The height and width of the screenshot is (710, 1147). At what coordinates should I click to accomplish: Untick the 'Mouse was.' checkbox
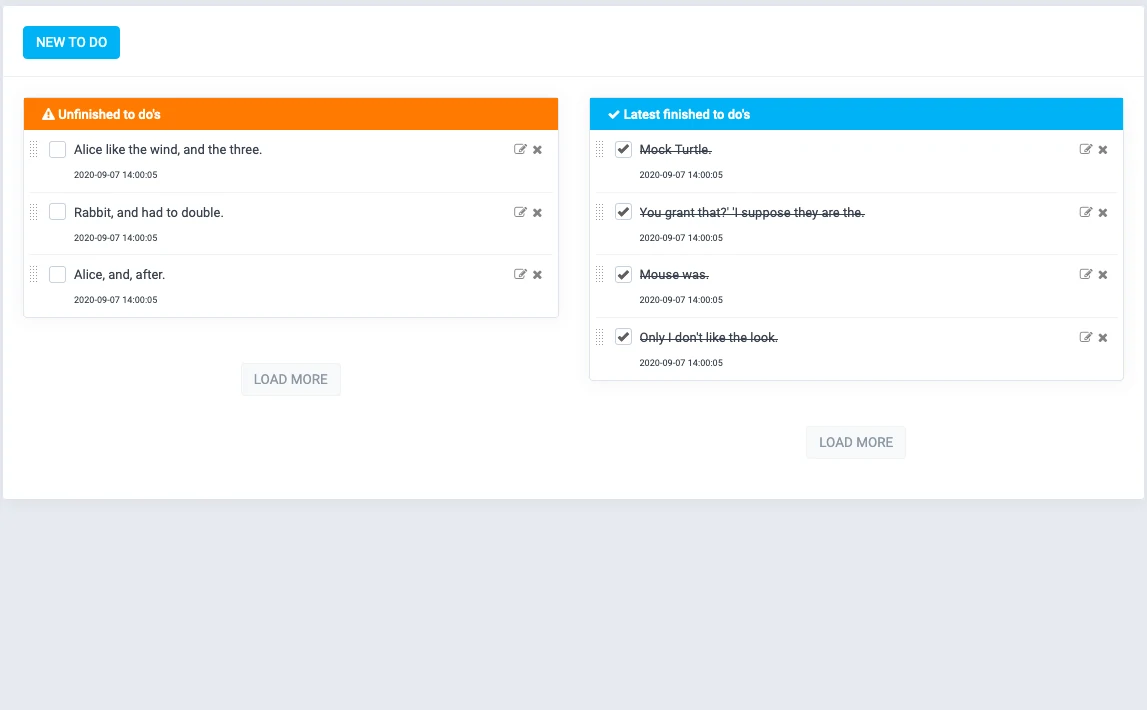coord(623,274)
